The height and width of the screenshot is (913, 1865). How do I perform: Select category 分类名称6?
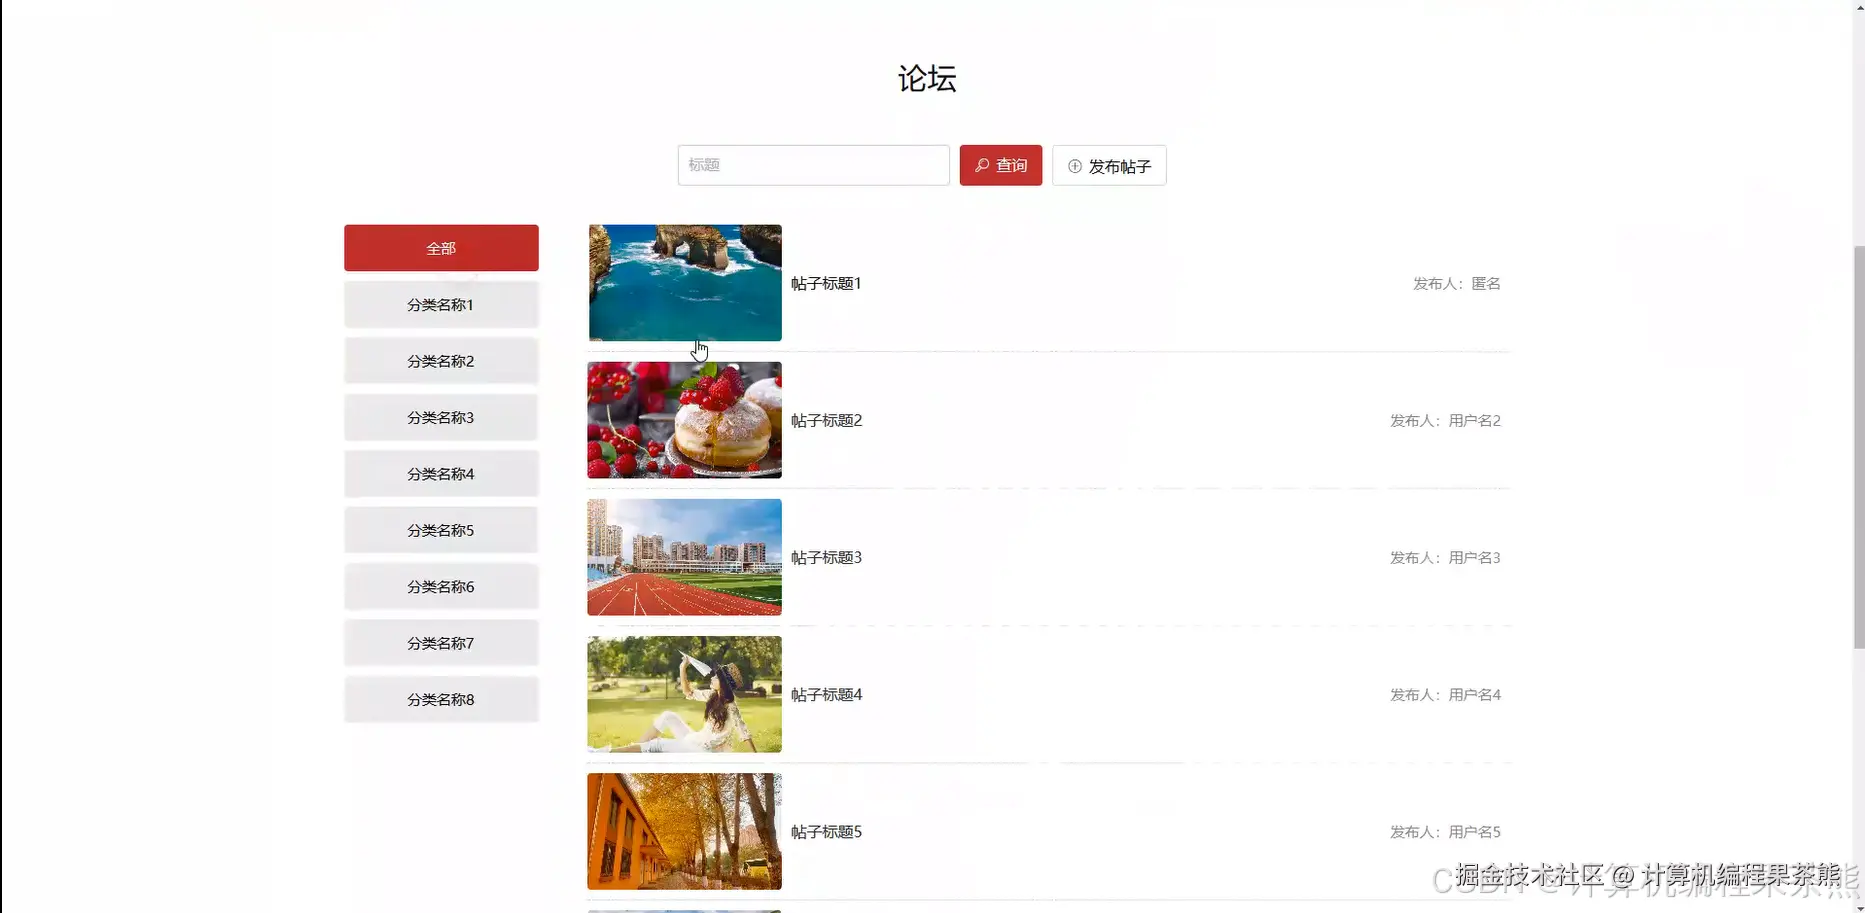[x=441, y=586]
